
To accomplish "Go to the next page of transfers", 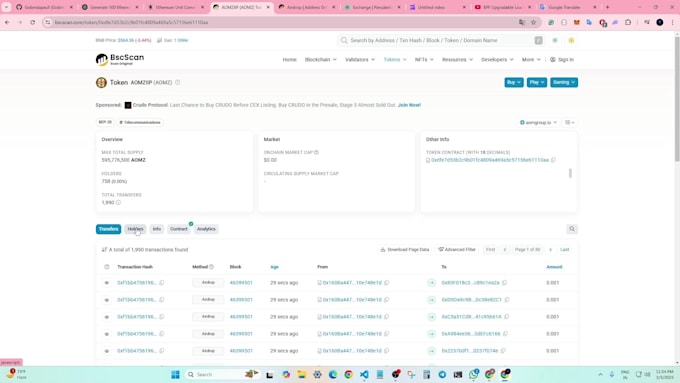I will coord(550,250).
